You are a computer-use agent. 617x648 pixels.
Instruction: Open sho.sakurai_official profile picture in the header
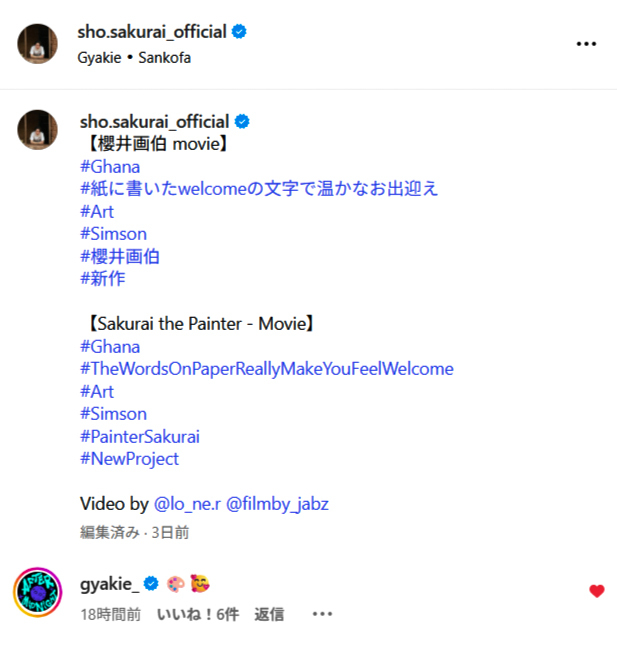[x=37, y=44]
